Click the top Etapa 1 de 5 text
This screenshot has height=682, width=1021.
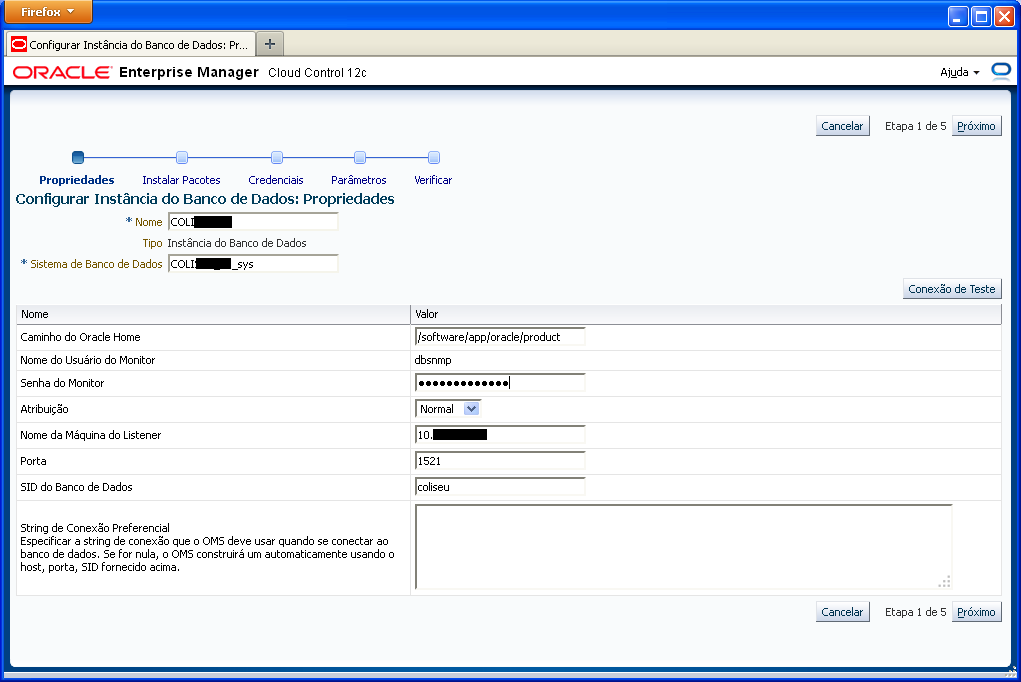tap(915, 126)
